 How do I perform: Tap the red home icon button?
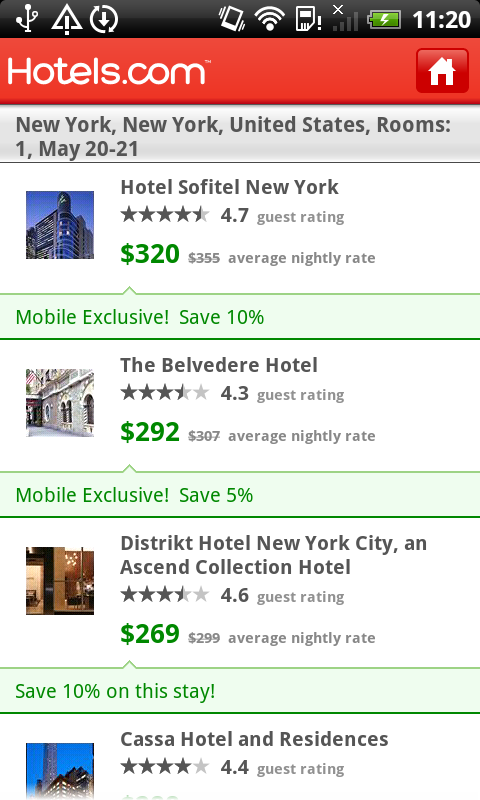[442, 71]
